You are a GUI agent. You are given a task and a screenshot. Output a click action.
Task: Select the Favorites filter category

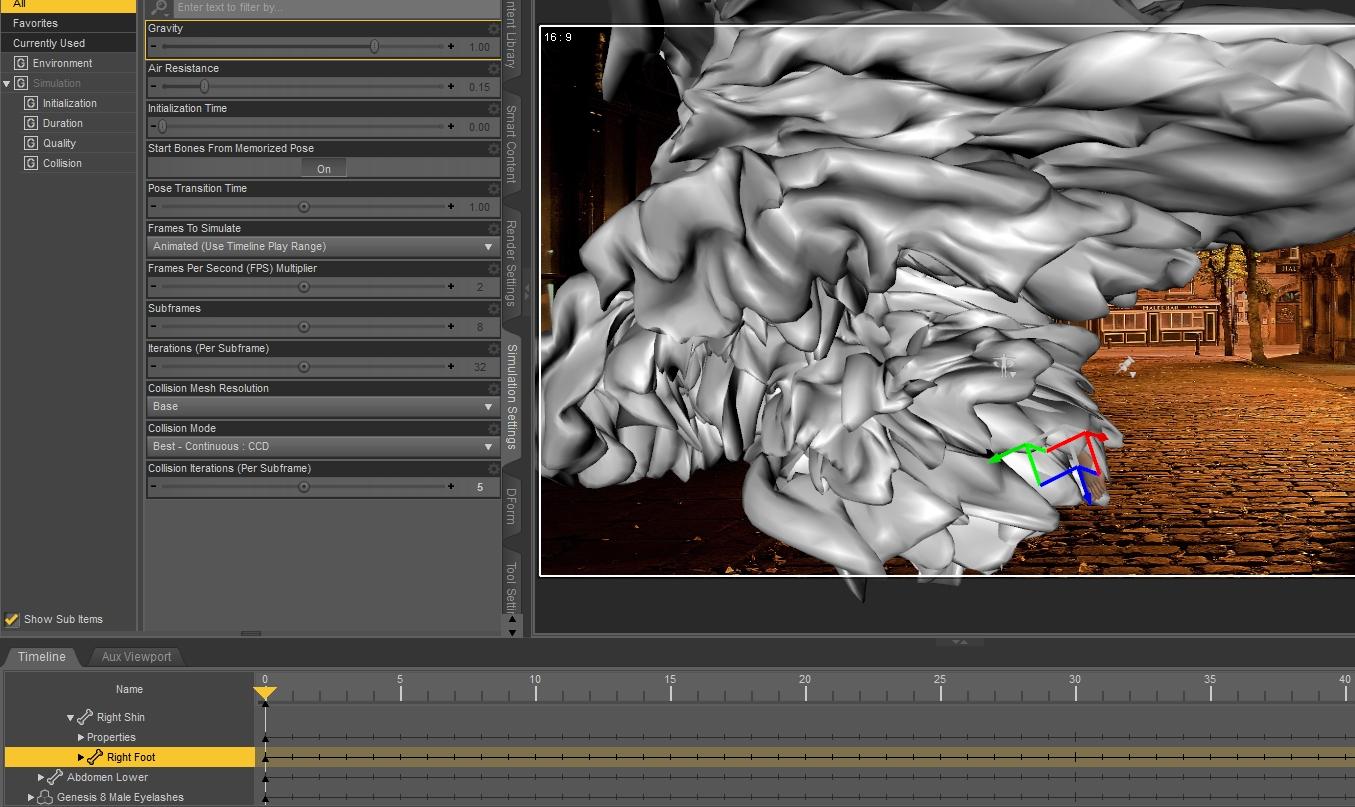tap(35, 23)
